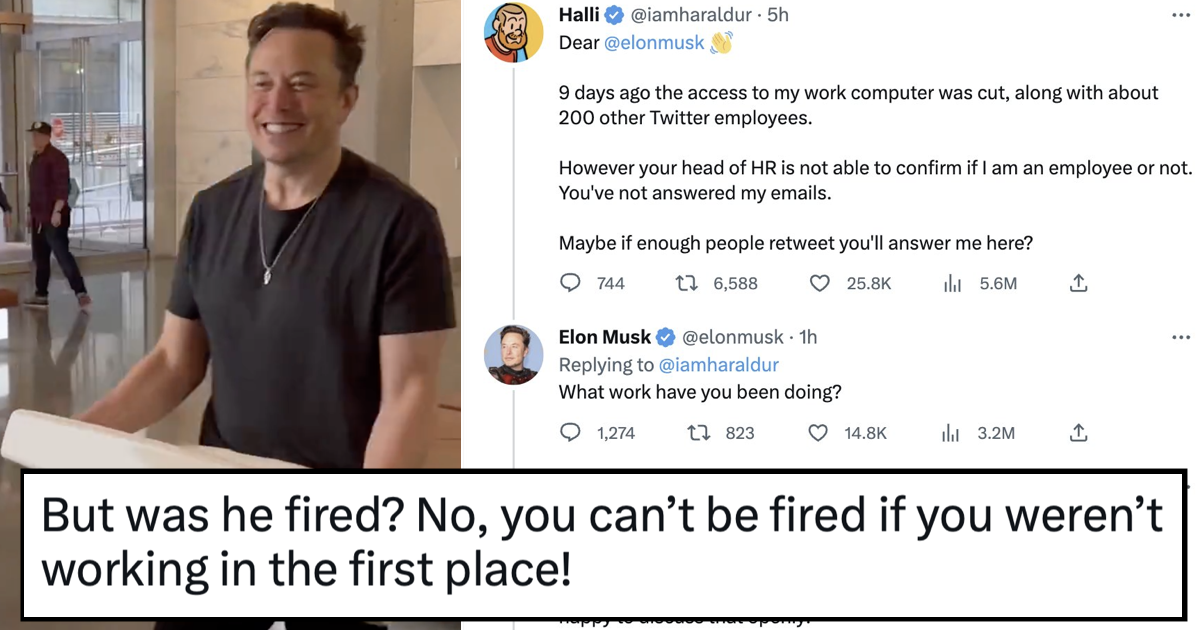The width and height of the screenshot is (1200, 630).
Task: Open Halli's cartoon profile avatar
Action: (x=514, y=33)
